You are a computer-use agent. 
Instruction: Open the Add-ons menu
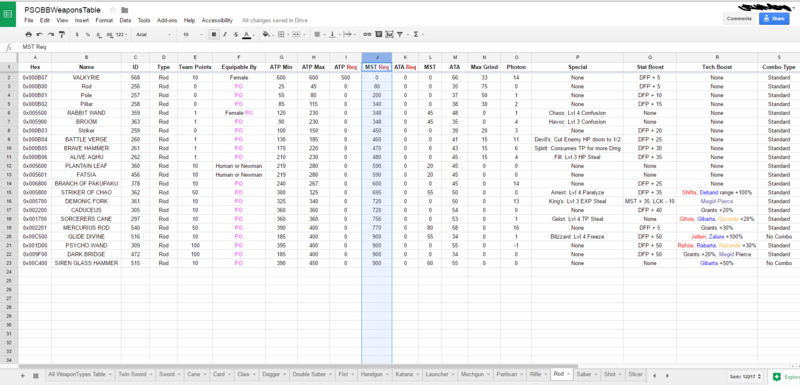click(x=167, y=20)
